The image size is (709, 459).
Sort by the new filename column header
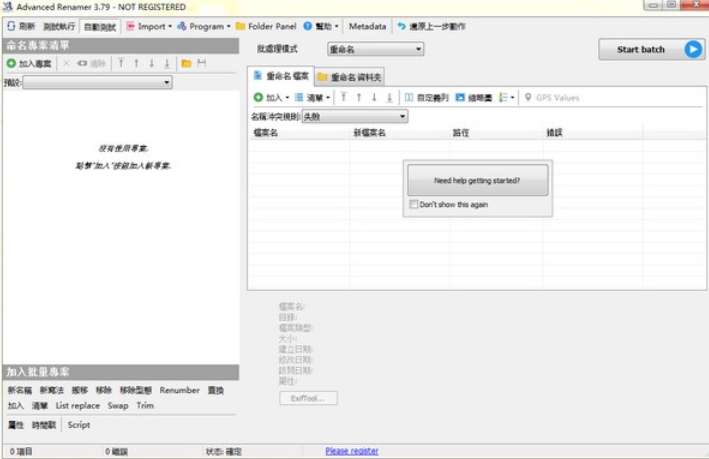pyautogui.click(x=400, y=132)
